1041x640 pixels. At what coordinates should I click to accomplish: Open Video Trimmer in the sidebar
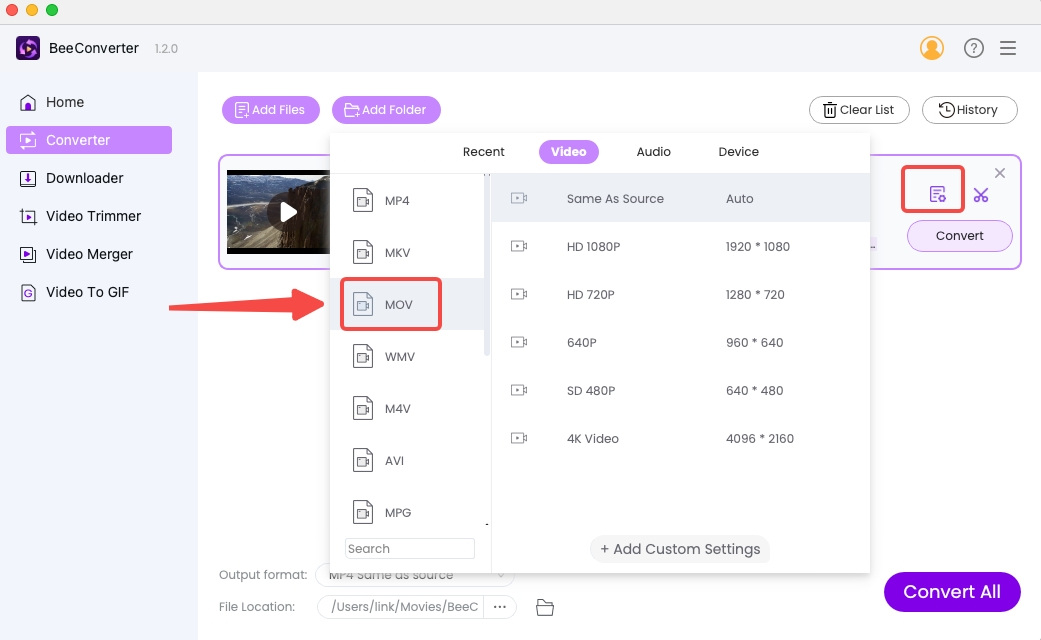pyautogui.click(x=93, y=216)
